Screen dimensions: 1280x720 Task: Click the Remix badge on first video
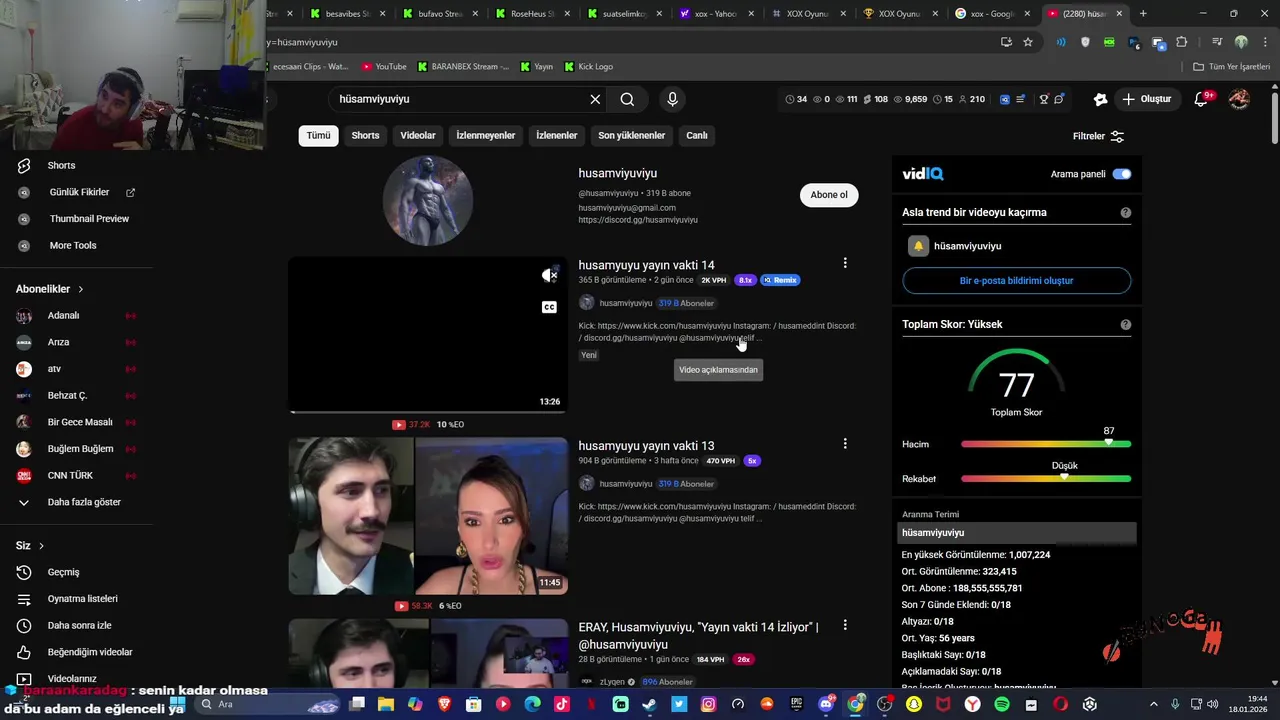[x=780, y=280]
